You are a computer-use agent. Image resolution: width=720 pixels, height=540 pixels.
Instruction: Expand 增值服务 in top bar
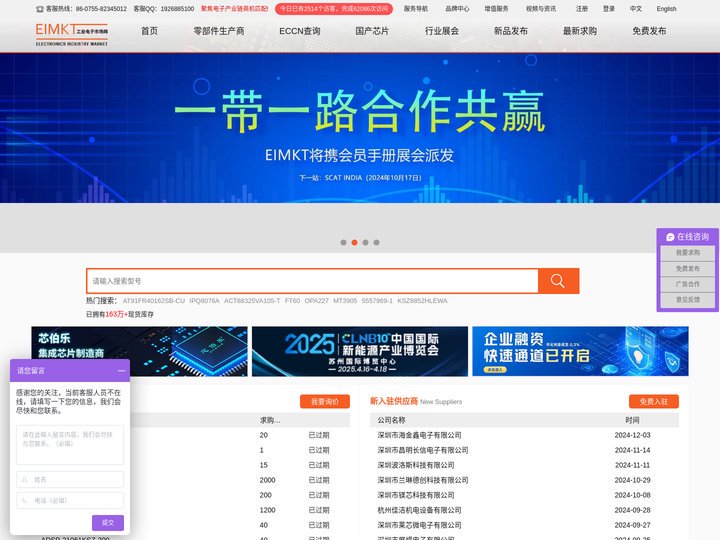pos(496,9)
